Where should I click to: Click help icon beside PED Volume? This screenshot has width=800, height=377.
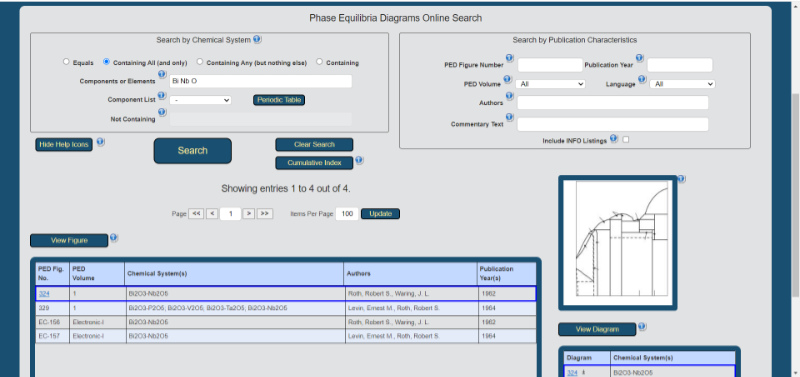[507, 79]
